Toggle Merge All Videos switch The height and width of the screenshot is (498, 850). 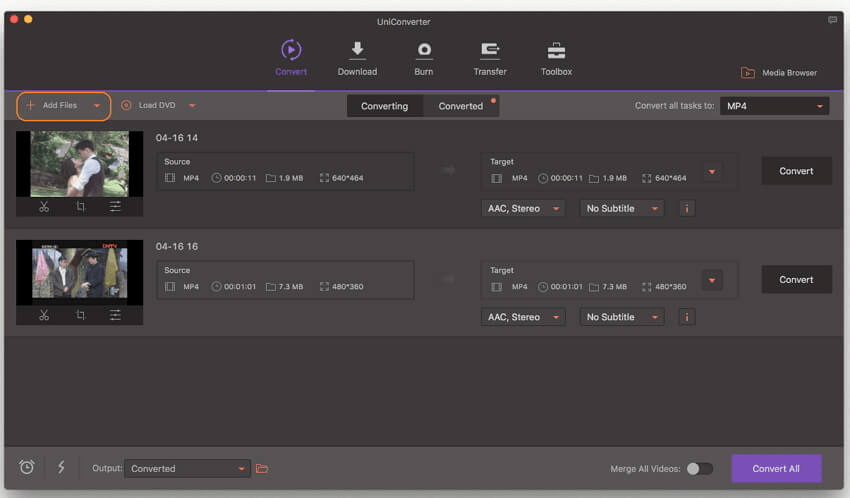pos(700,468)
